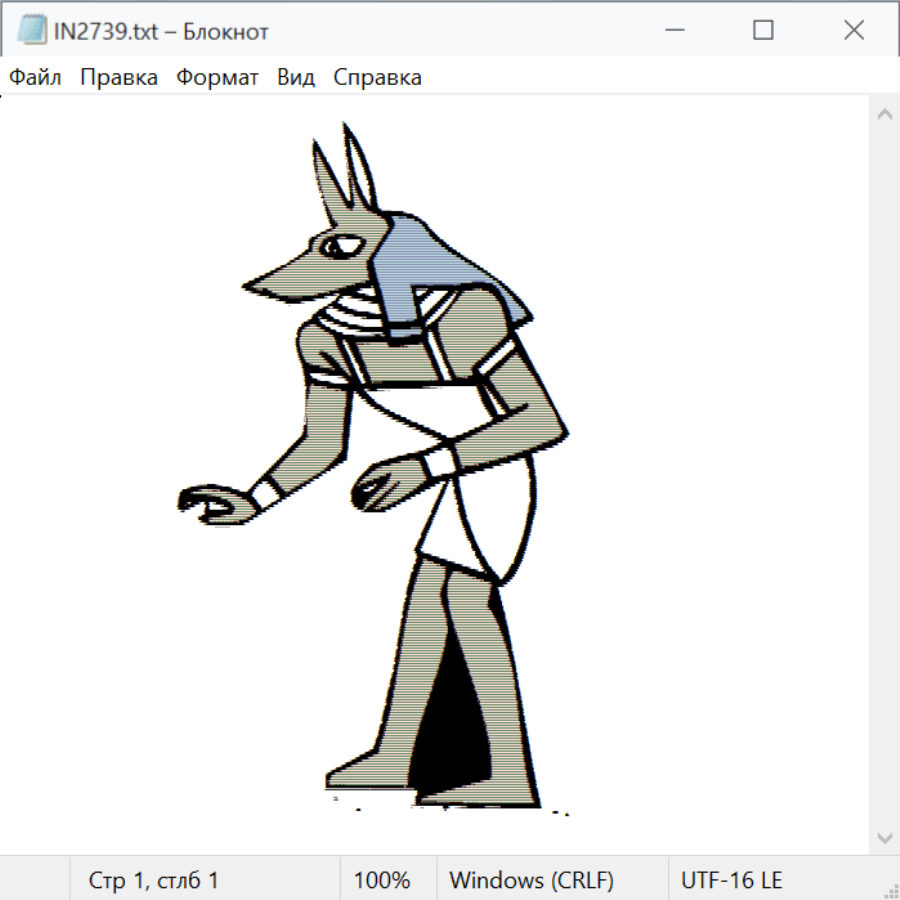The width and height of the screenshot is (900, 900).
Task: Click the Notepad icon in title bar
Action: [x=33, y=31]
